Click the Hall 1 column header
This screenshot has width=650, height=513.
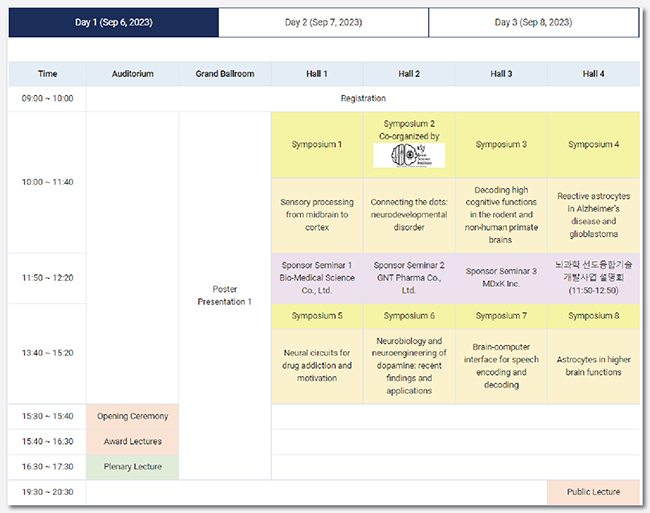coord(317,74)
